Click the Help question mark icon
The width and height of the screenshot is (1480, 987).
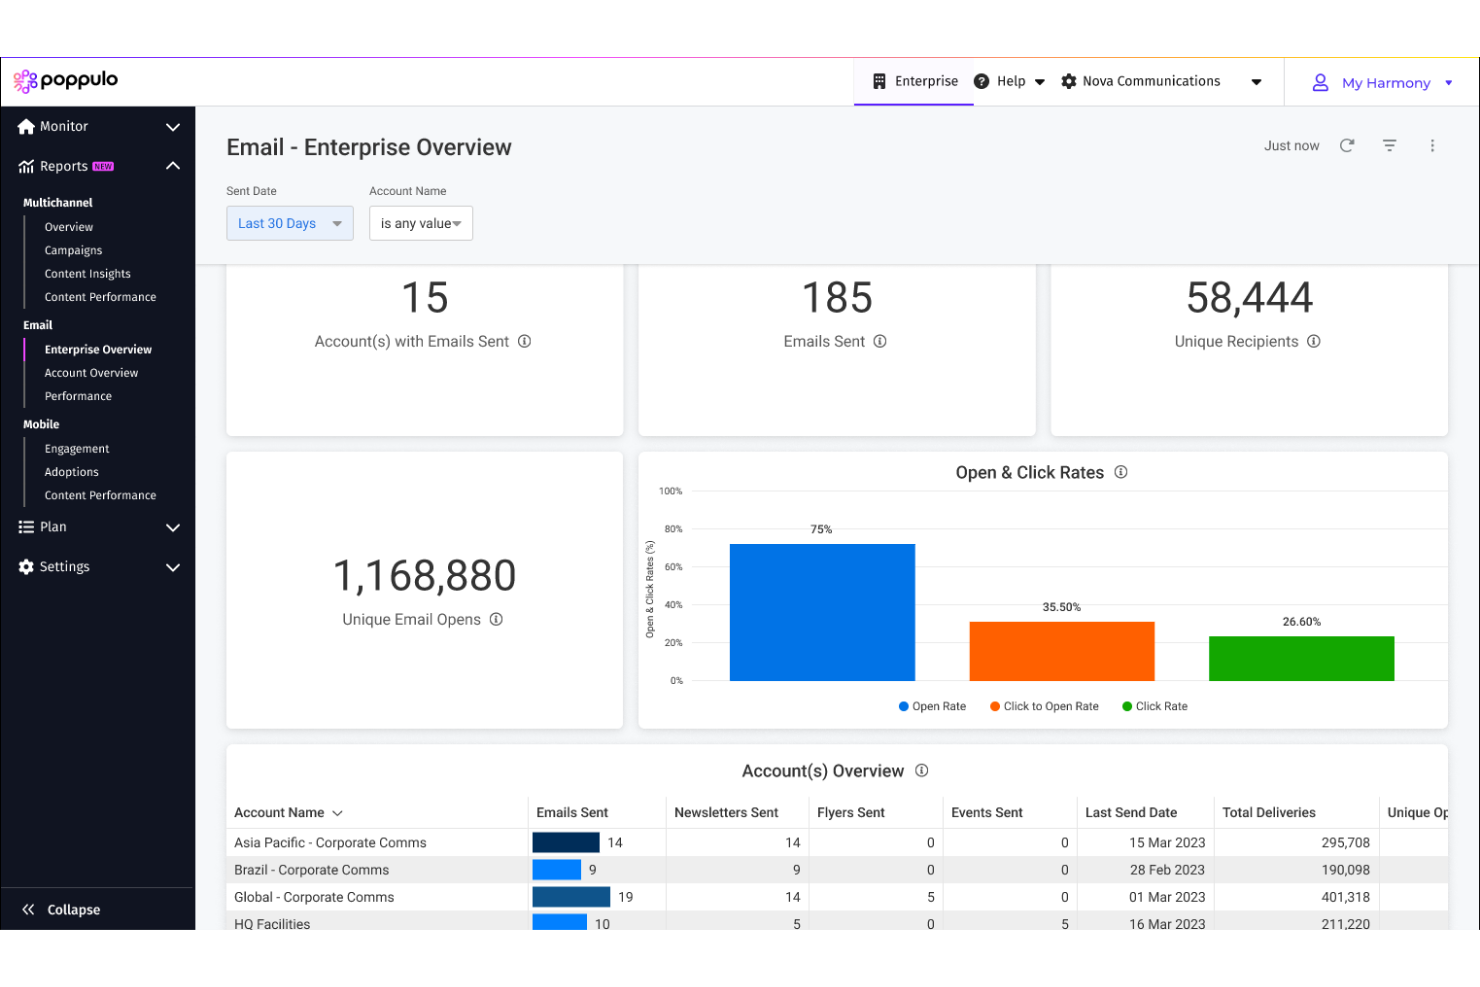tap(981, 82)
